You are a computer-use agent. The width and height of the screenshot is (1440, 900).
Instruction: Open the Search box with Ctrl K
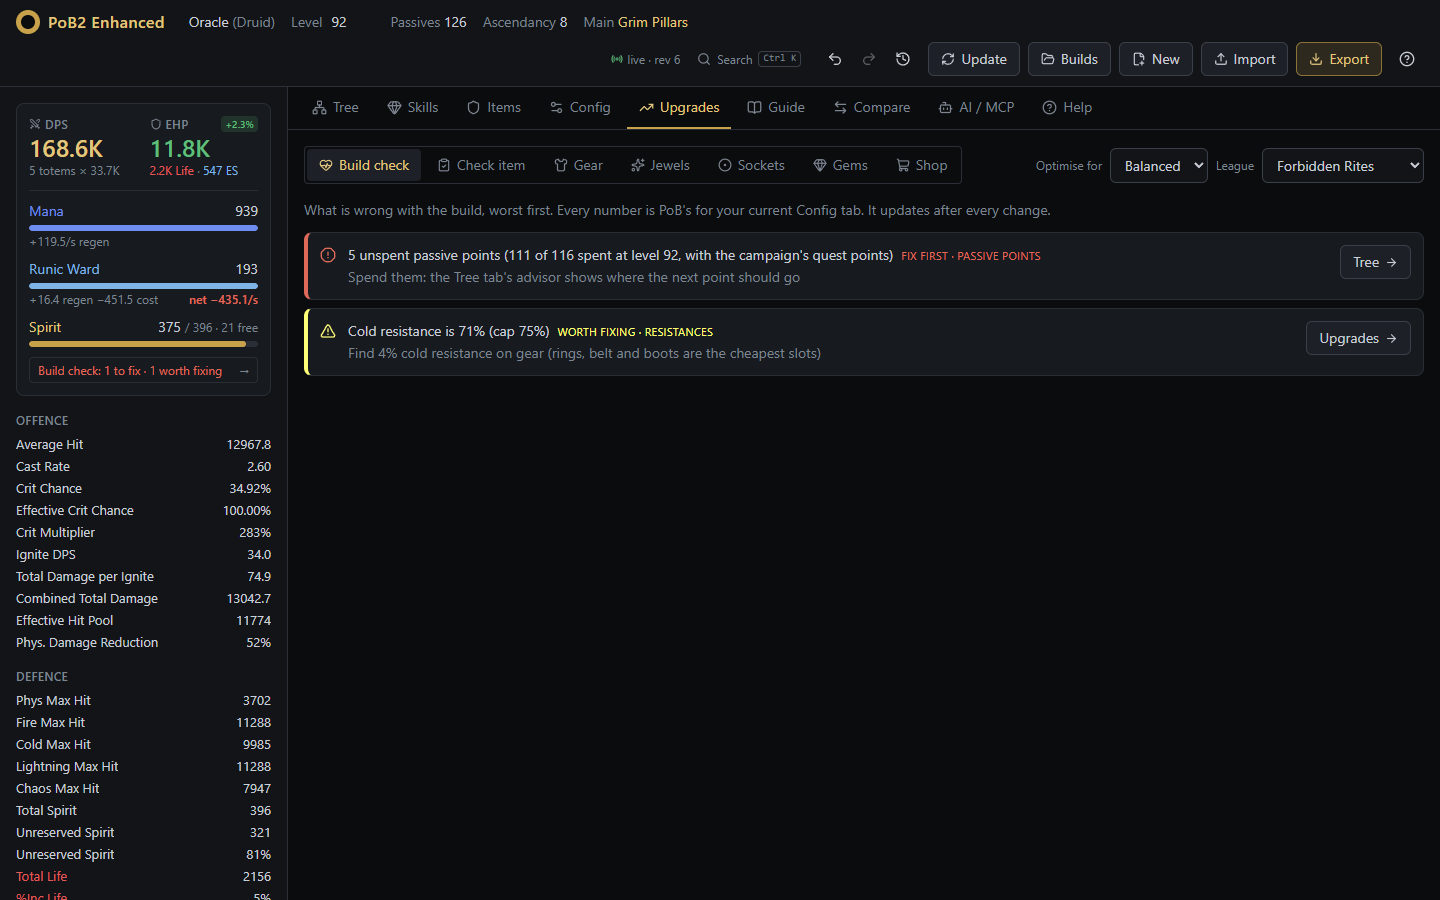[x=749, y=59]
